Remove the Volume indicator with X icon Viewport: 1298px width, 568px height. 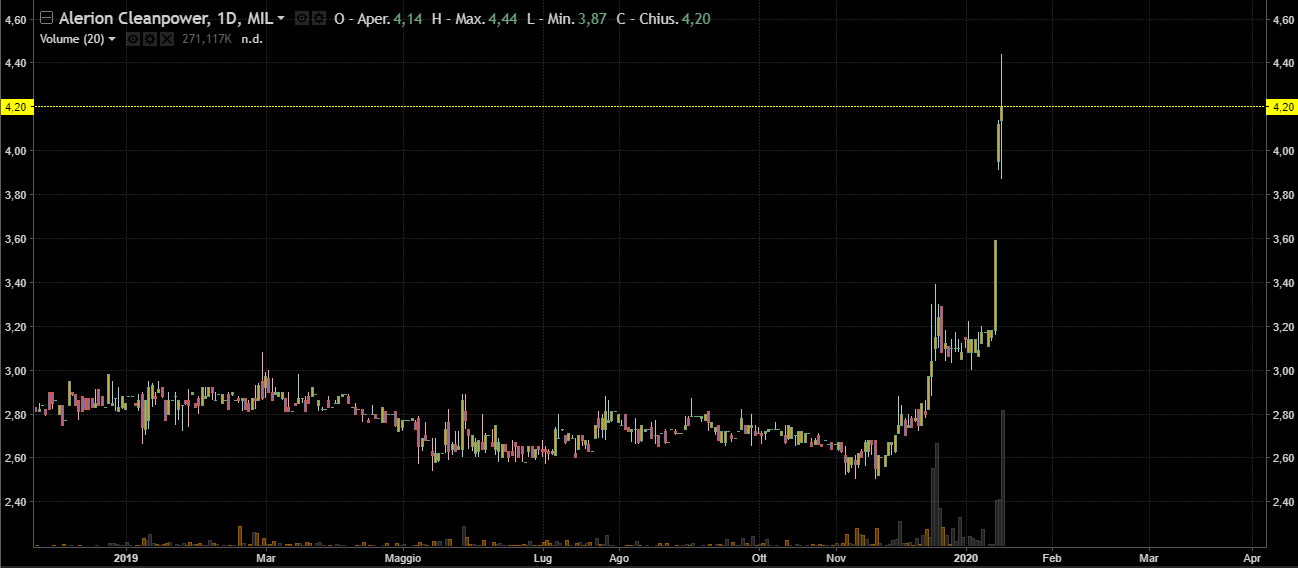(x=167, y=39)
